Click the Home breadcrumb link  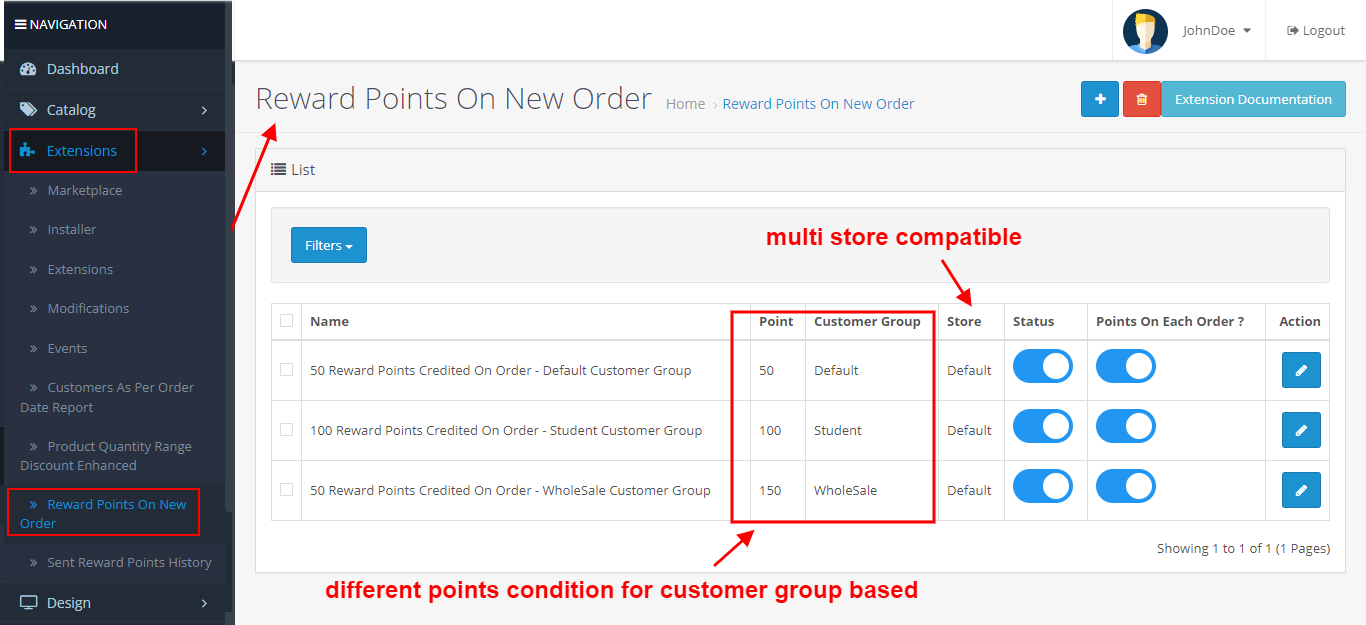685,104
